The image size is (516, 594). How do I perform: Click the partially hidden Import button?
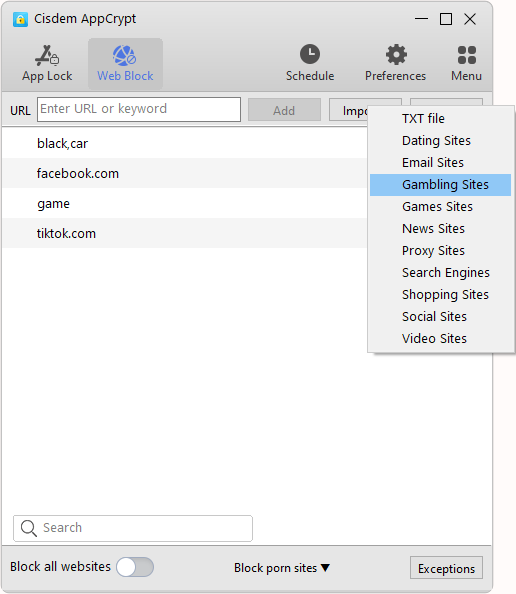pyautogui.click(x=349, y=110)
